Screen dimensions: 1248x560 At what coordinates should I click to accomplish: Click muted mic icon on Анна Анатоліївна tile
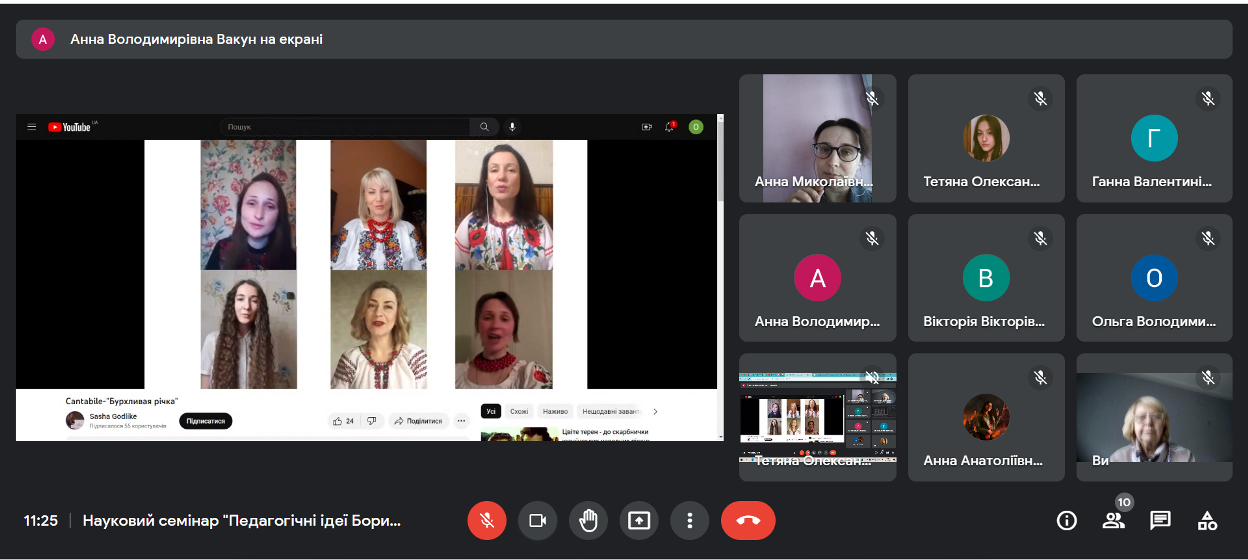pyautogui.click(x=1040, y=379)
